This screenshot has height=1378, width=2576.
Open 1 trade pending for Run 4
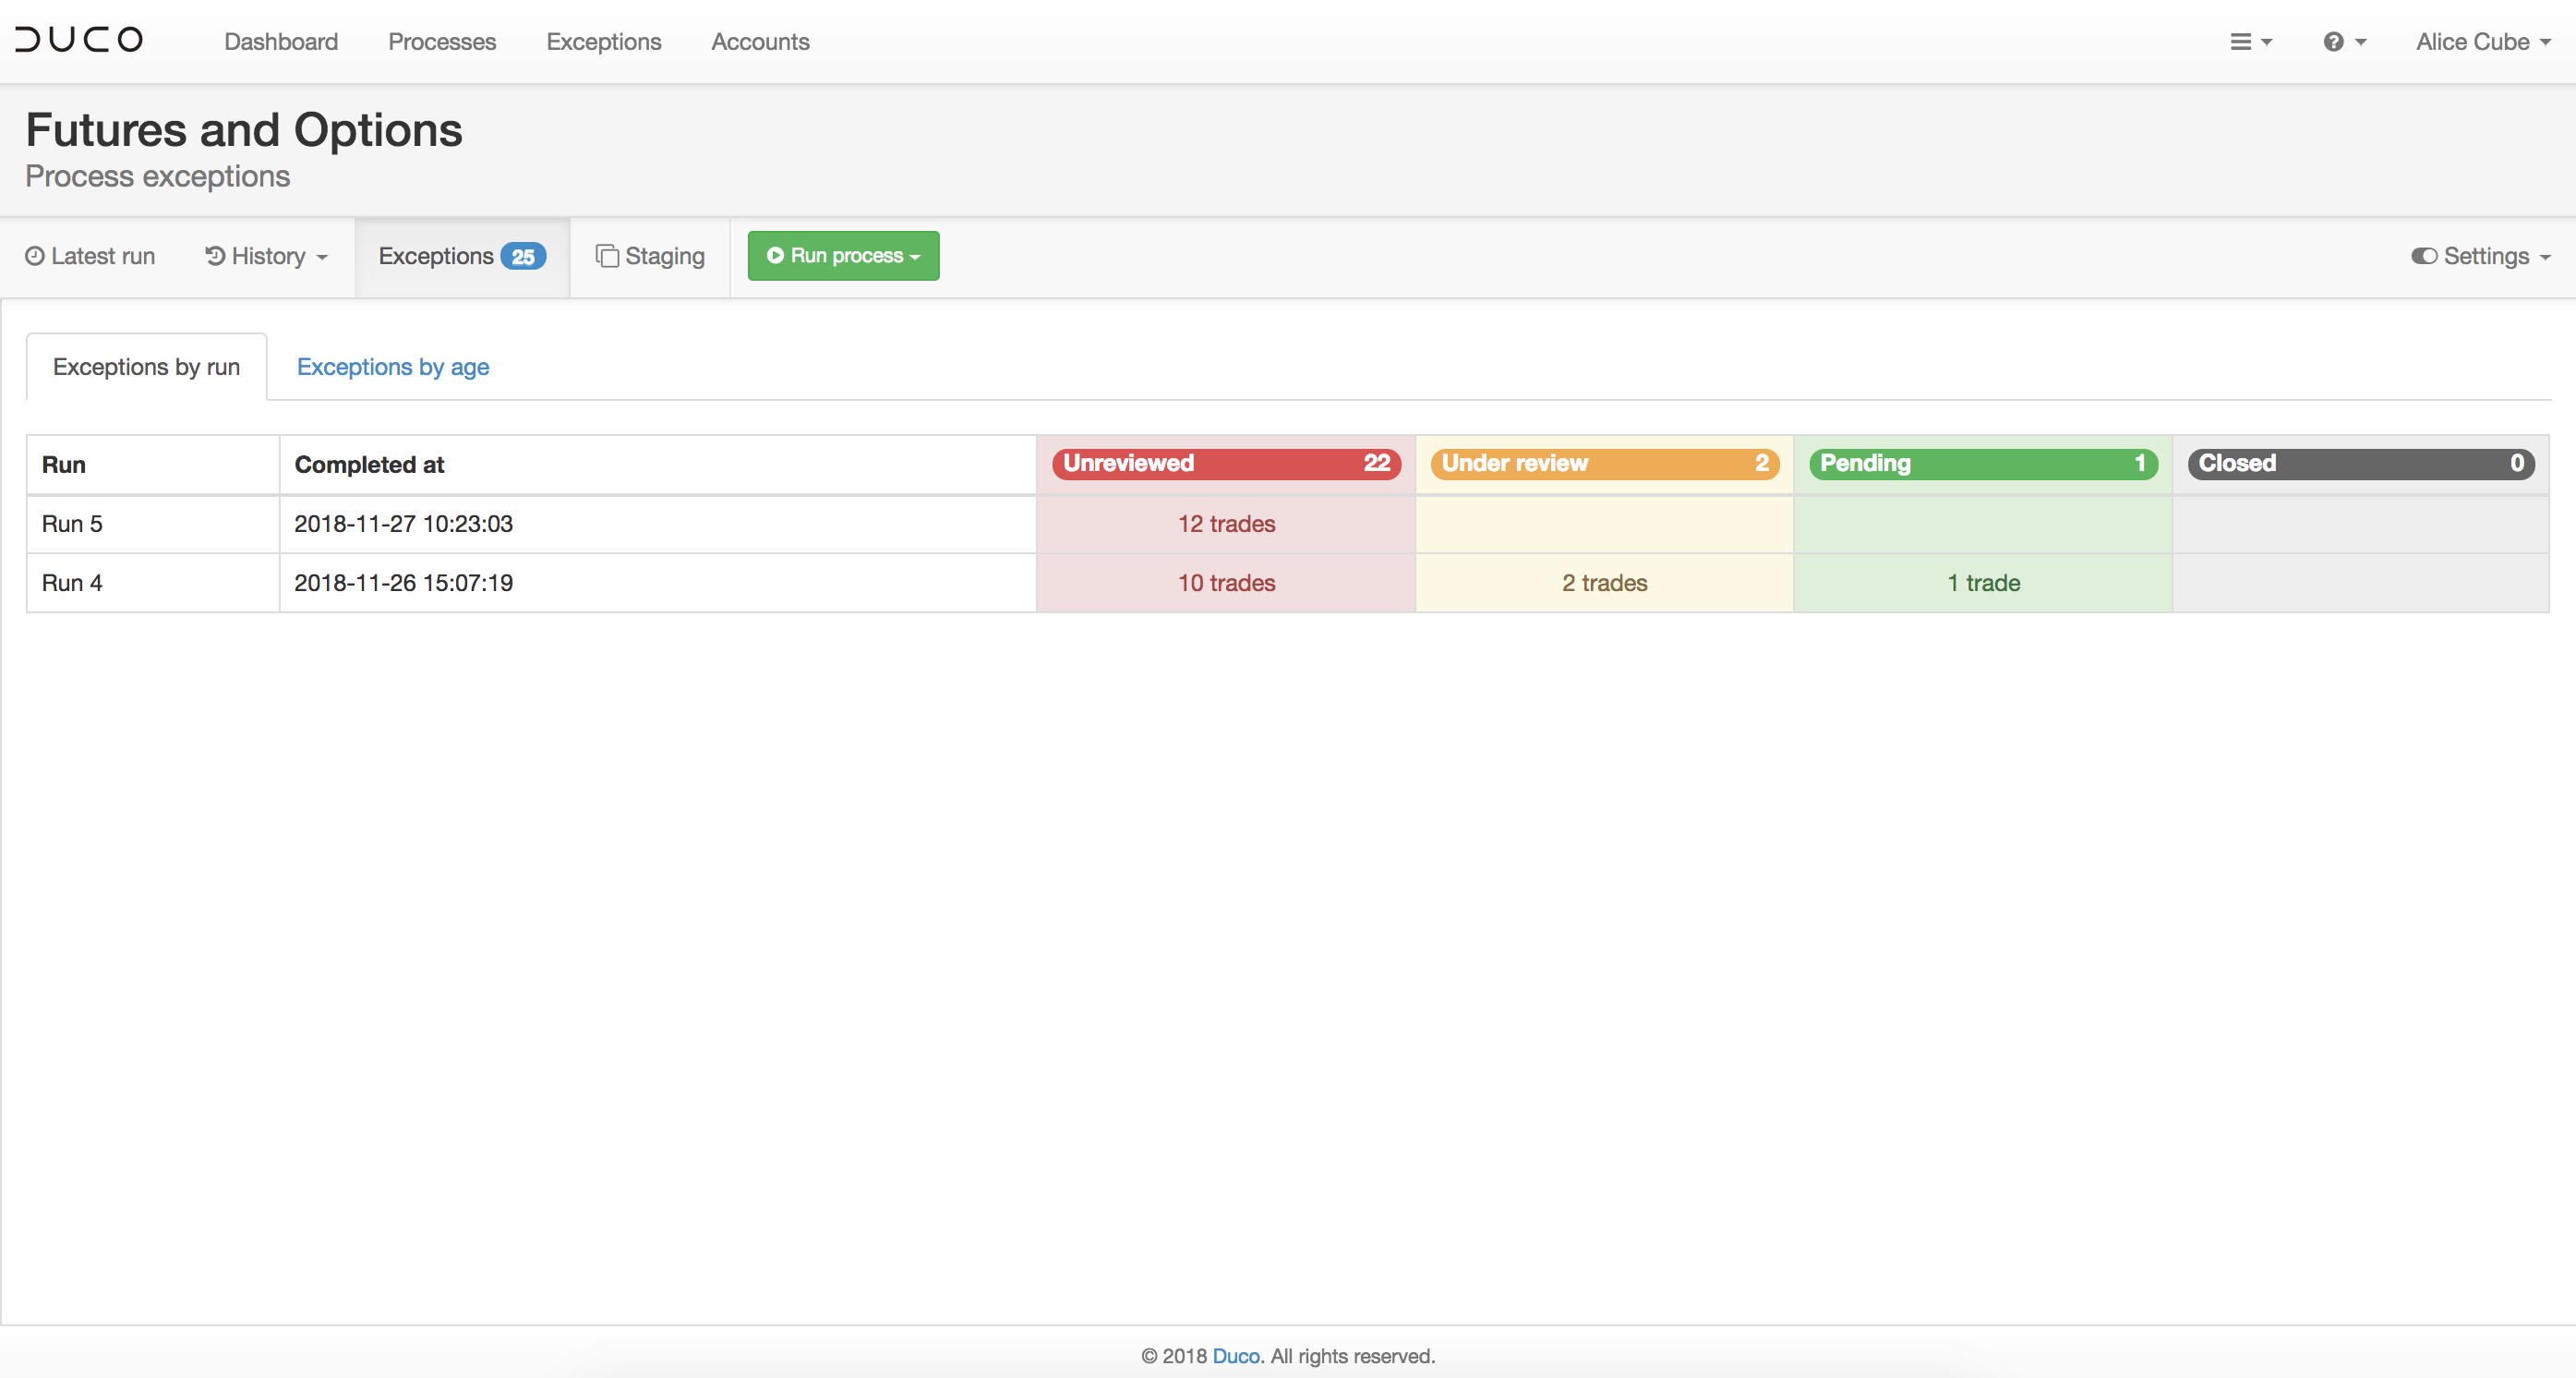click(x=1984, y=583)
